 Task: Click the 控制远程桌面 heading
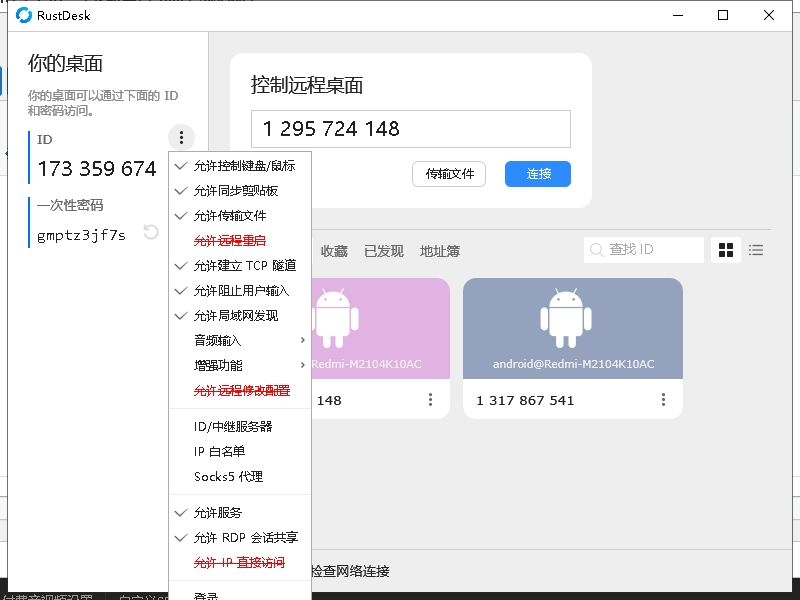coord(307,85)
